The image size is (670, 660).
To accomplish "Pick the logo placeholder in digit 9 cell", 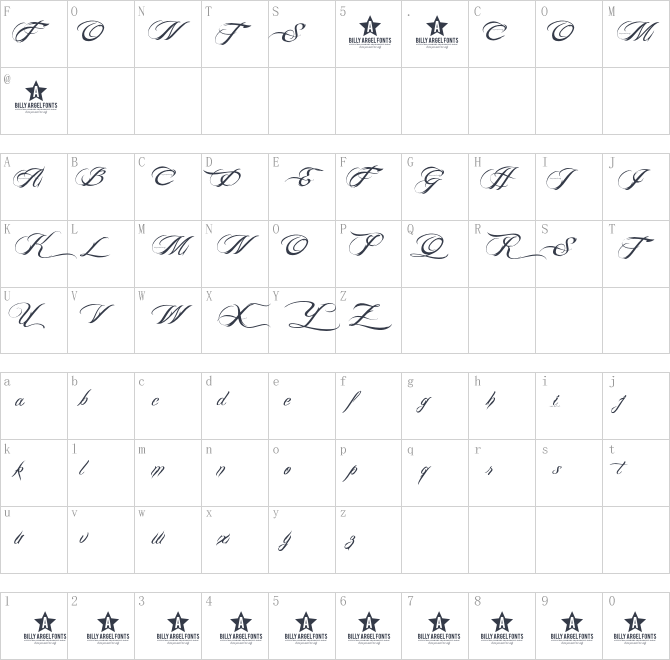I will point(570,627).
